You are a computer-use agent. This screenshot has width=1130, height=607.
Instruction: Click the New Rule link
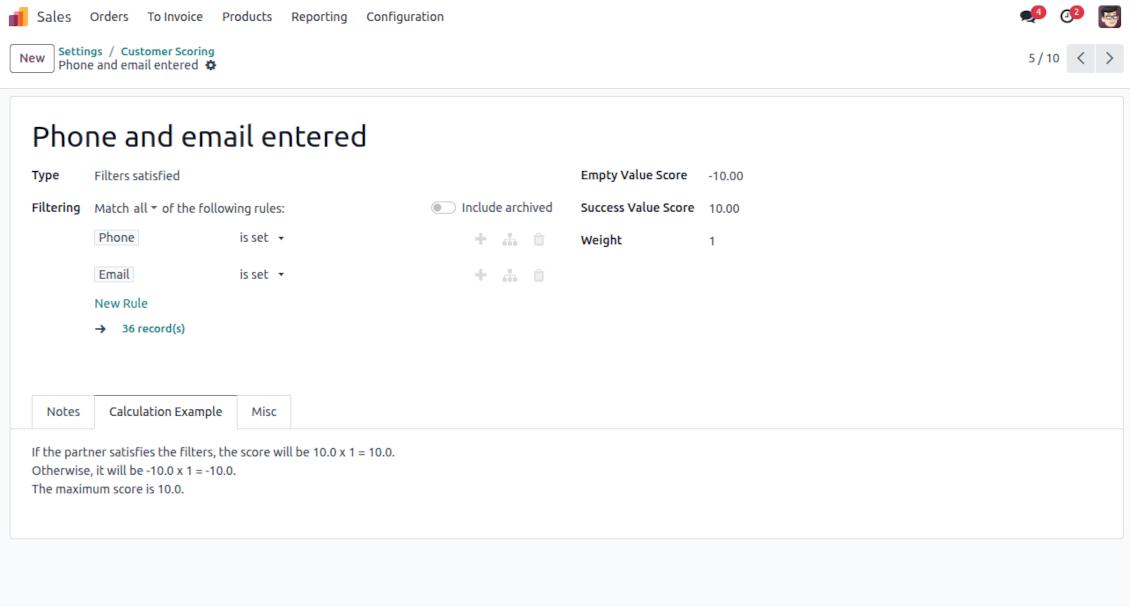coord(121,304)
